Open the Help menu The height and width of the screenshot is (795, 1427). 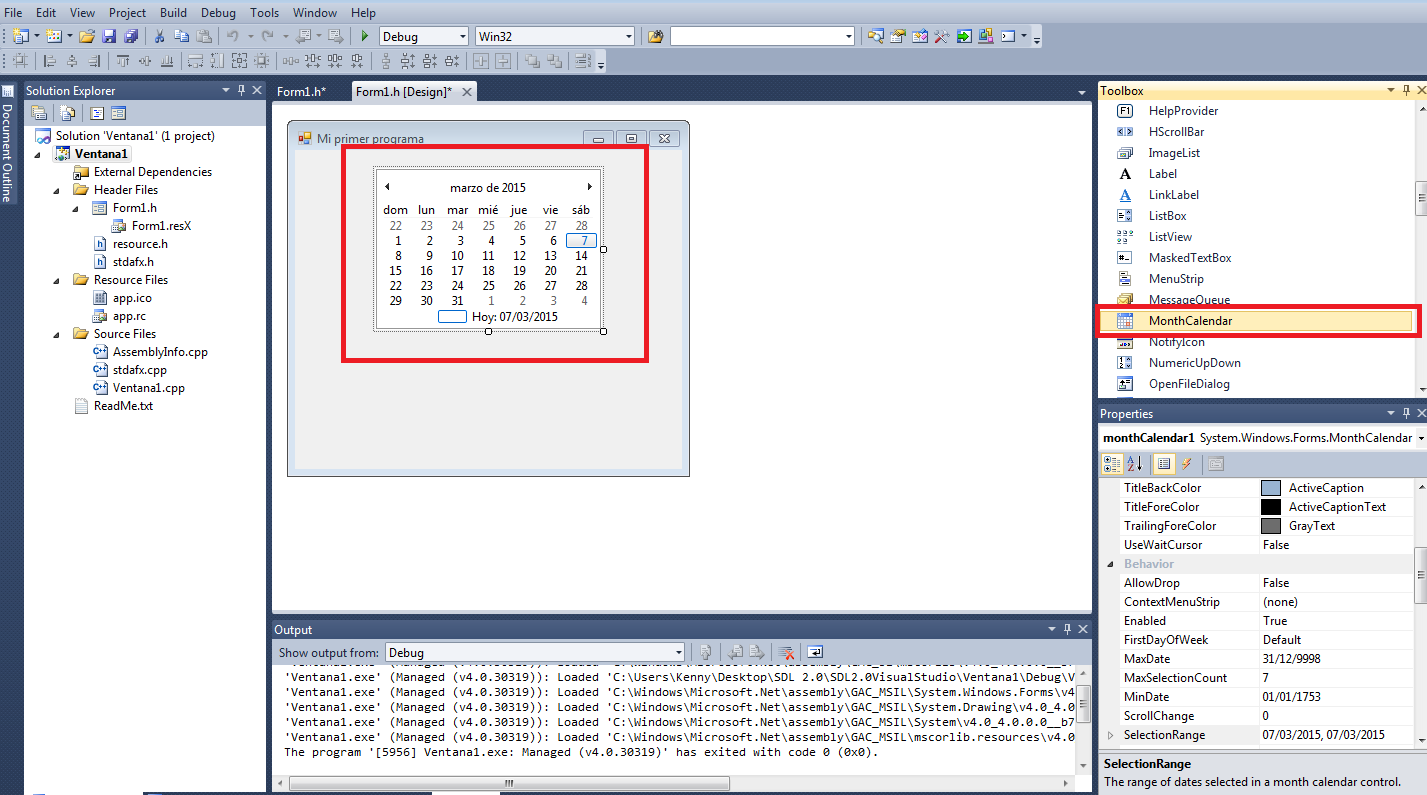coord(363,13)
